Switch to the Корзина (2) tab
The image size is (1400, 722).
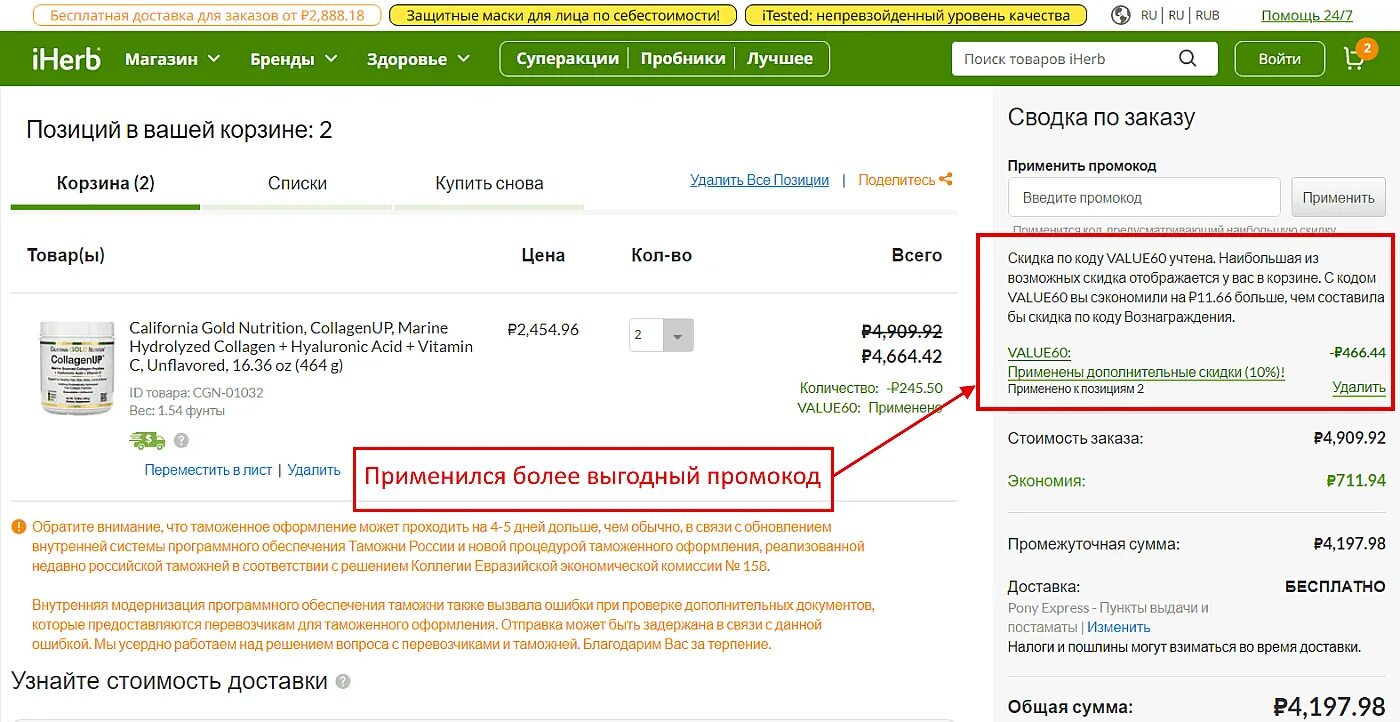point(105,183)
